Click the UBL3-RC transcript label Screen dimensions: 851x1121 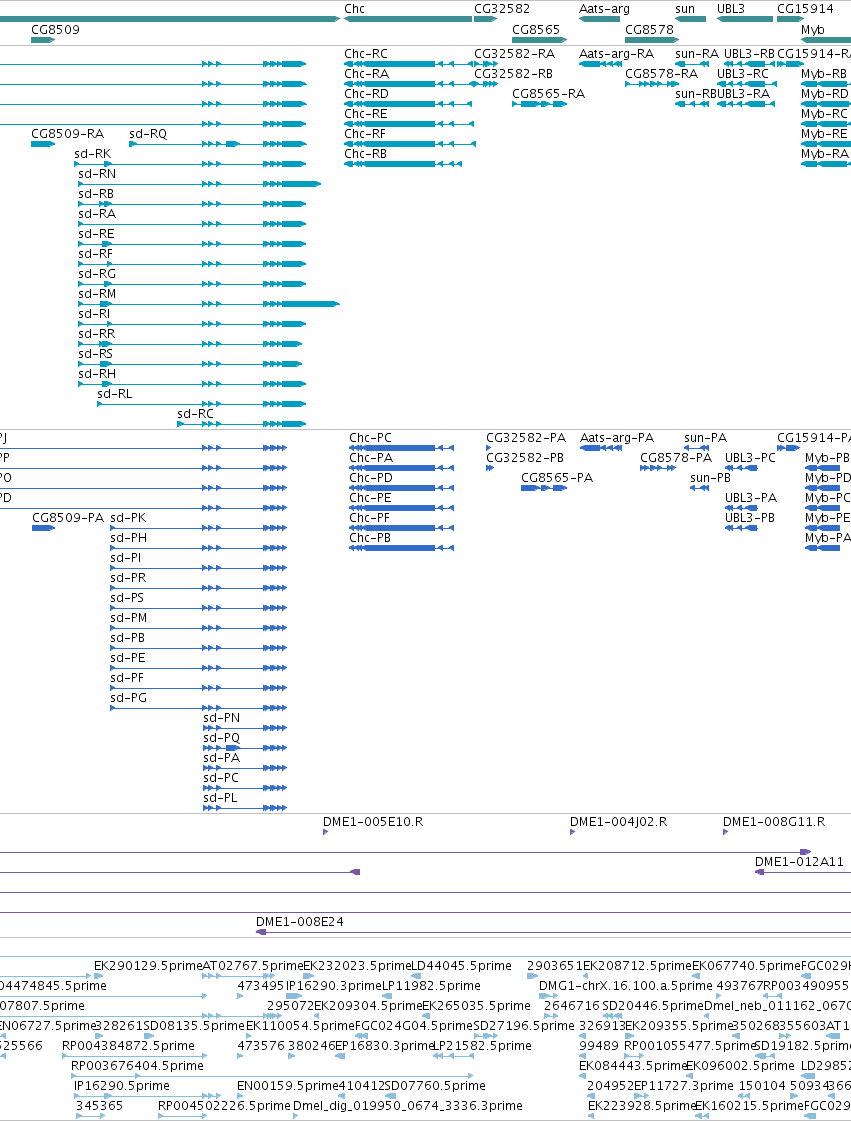(x=743, y=74)
